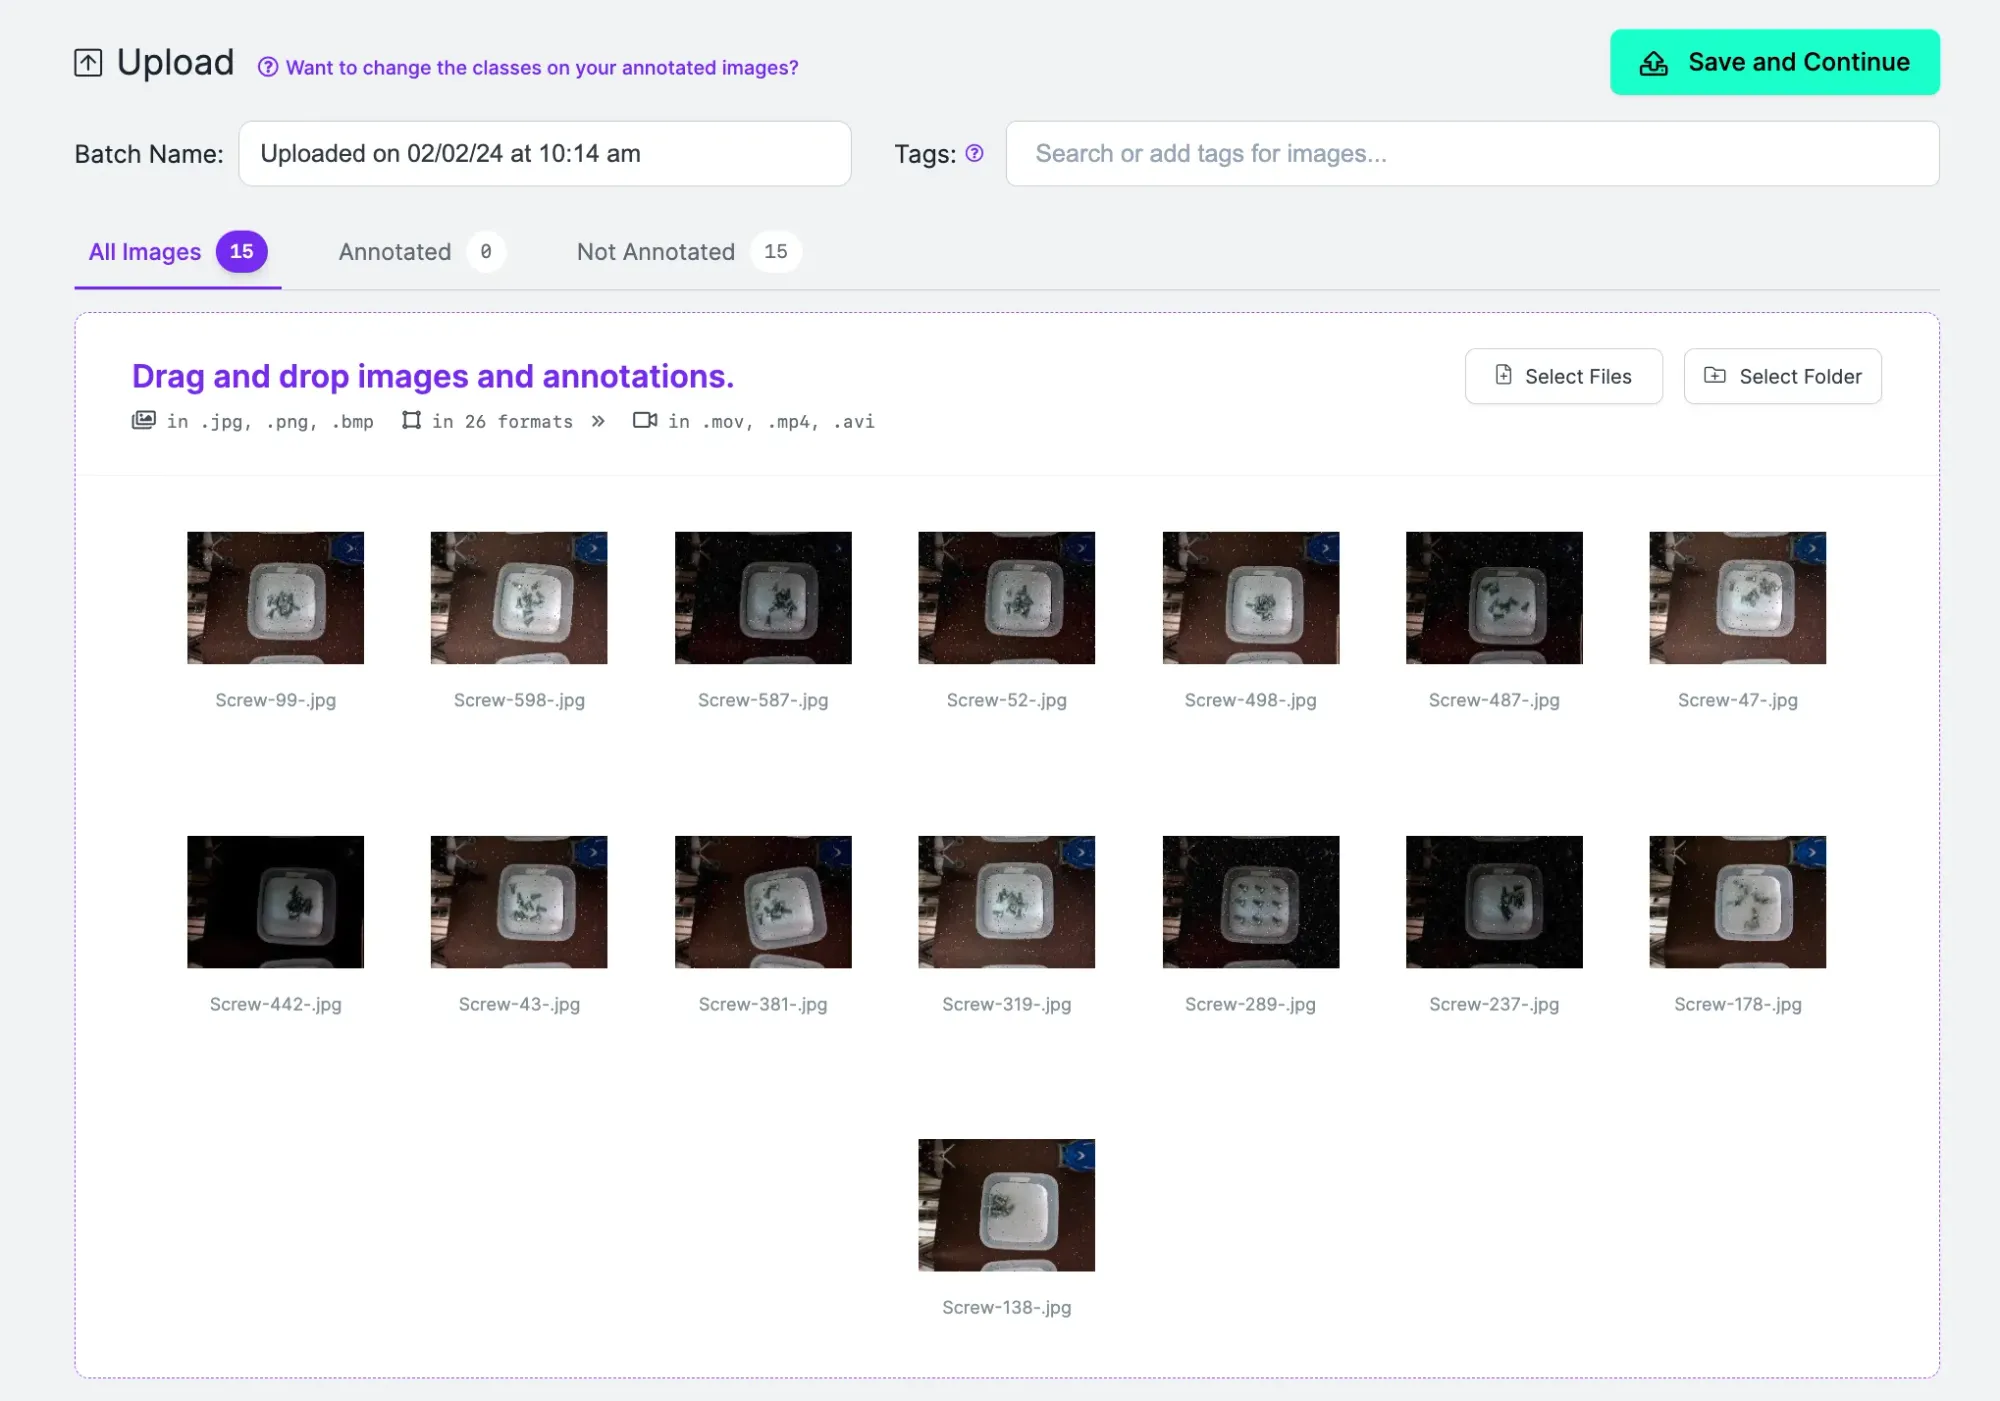The width and height of the screenshot is (2000, 1401).
Task: Open the Screw-289-.jpg thumbnail
Action: coord(1250,902)
